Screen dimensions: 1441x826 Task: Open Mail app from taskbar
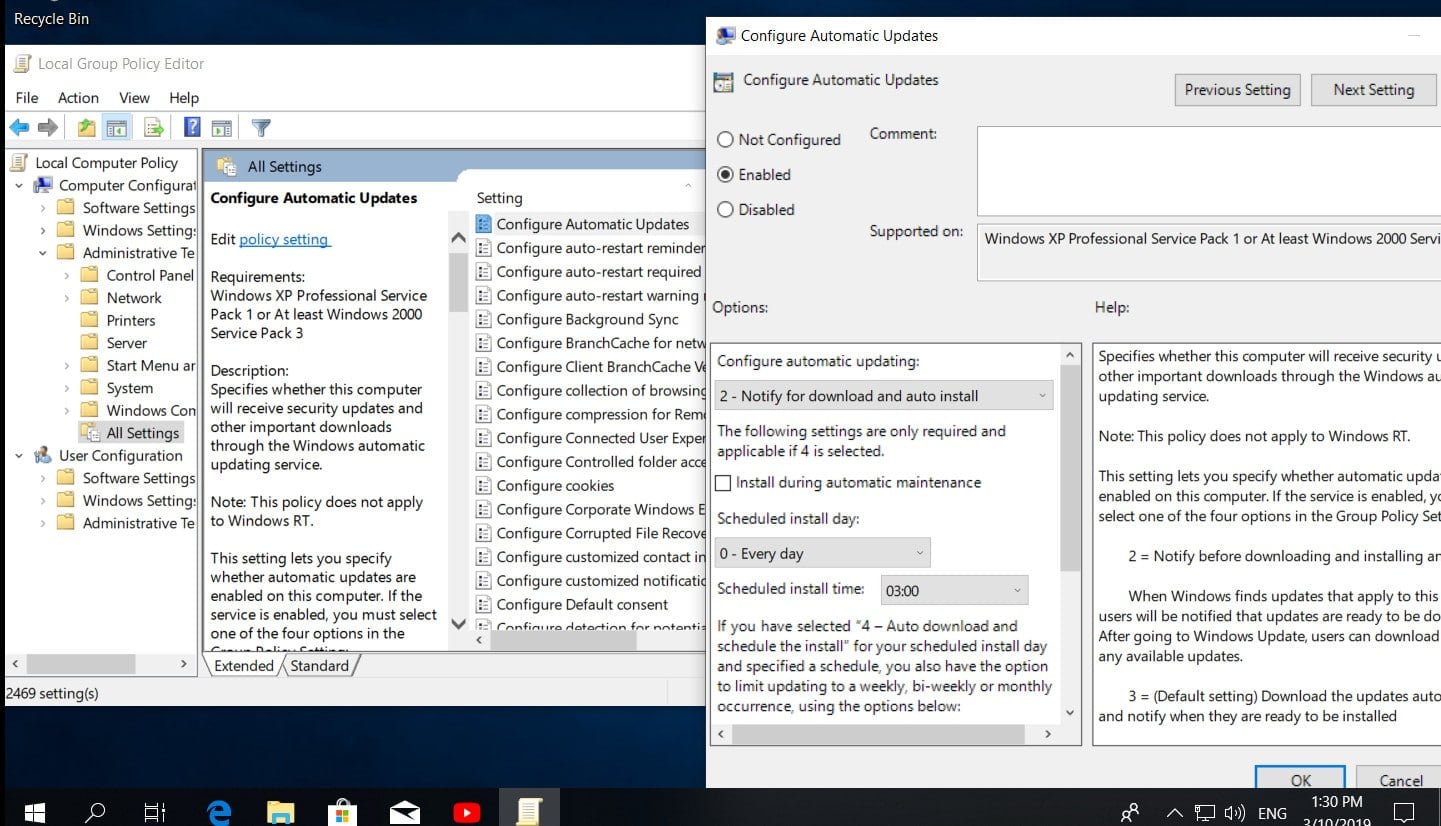(405, 811)
